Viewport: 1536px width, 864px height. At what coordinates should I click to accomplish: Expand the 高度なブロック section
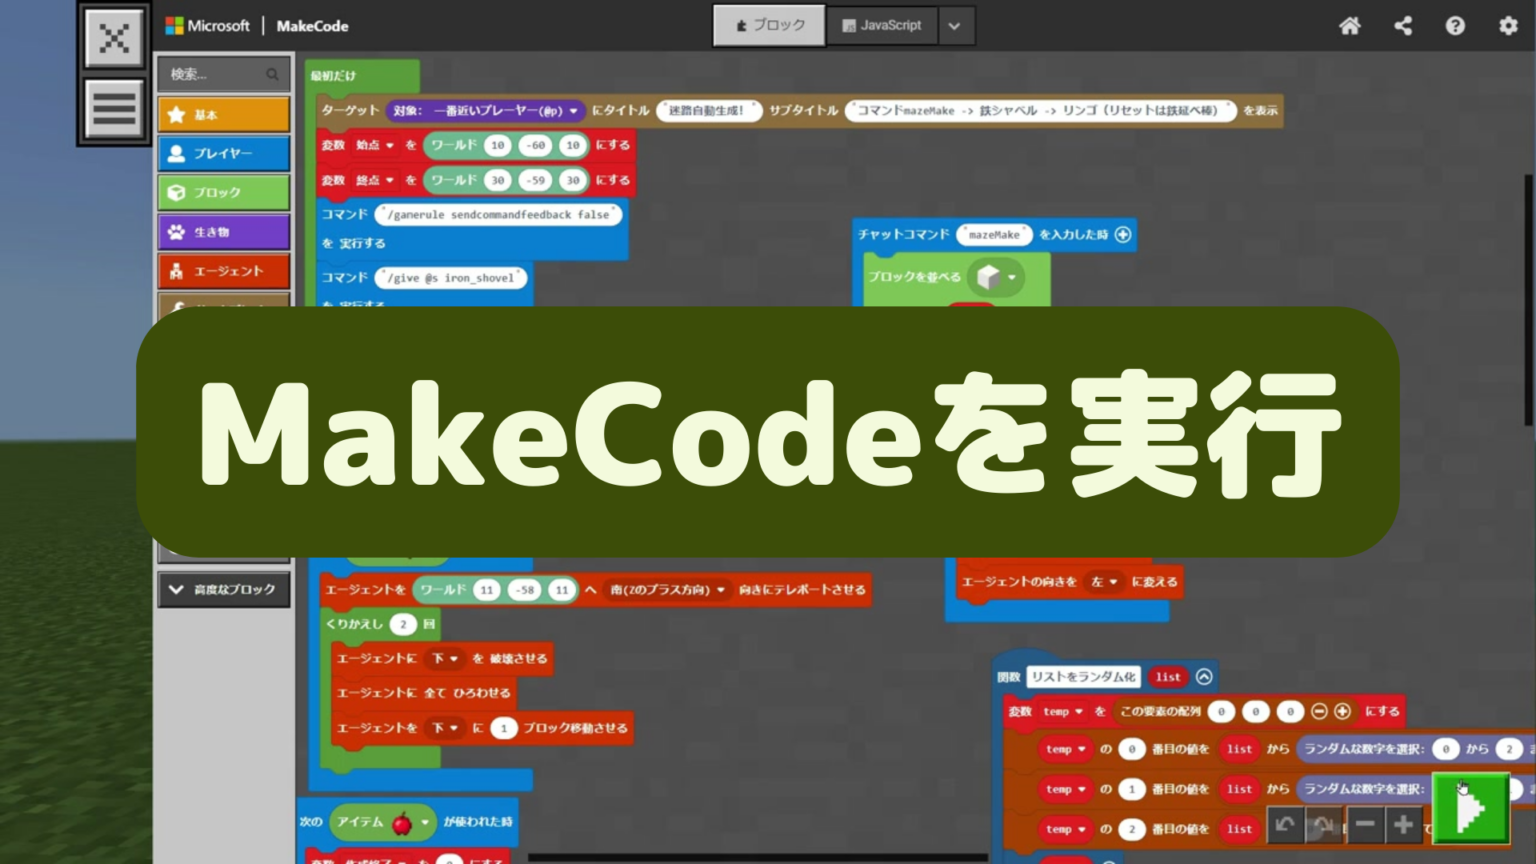coord(223,590)
